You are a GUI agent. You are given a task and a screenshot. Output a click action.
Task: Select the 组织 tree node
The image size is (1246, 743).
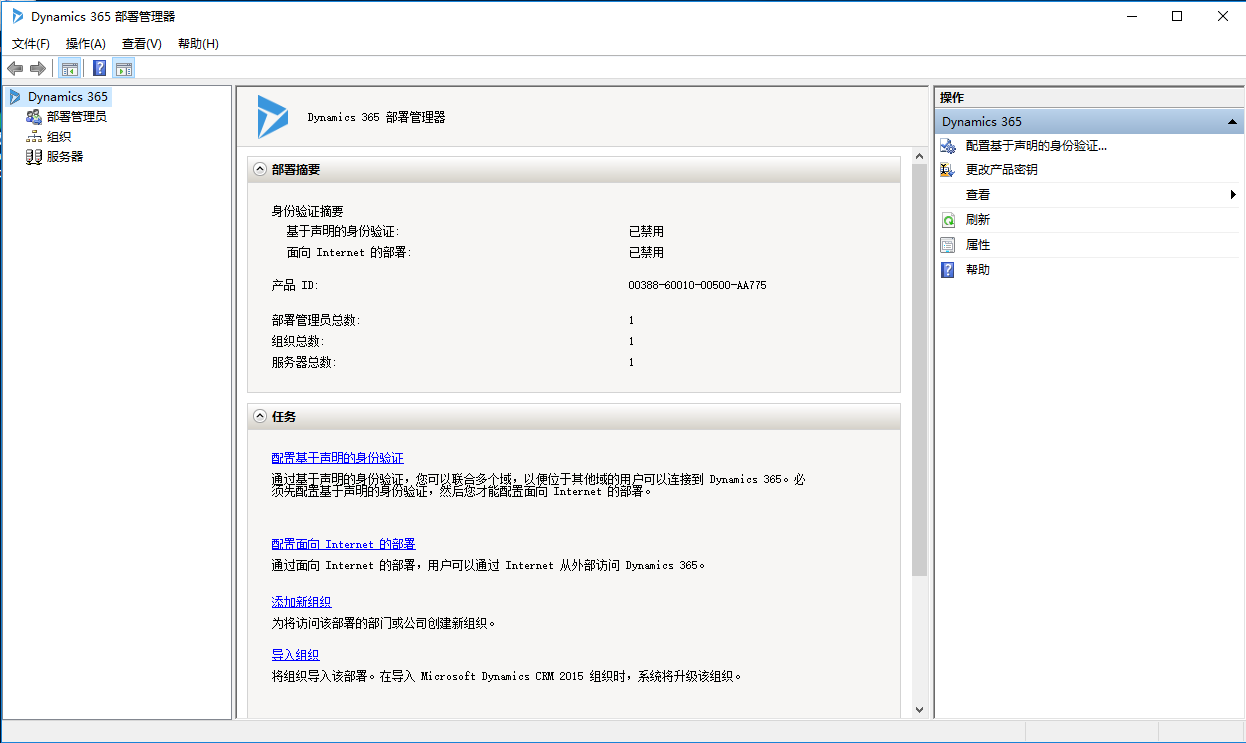tap(59, 137)
